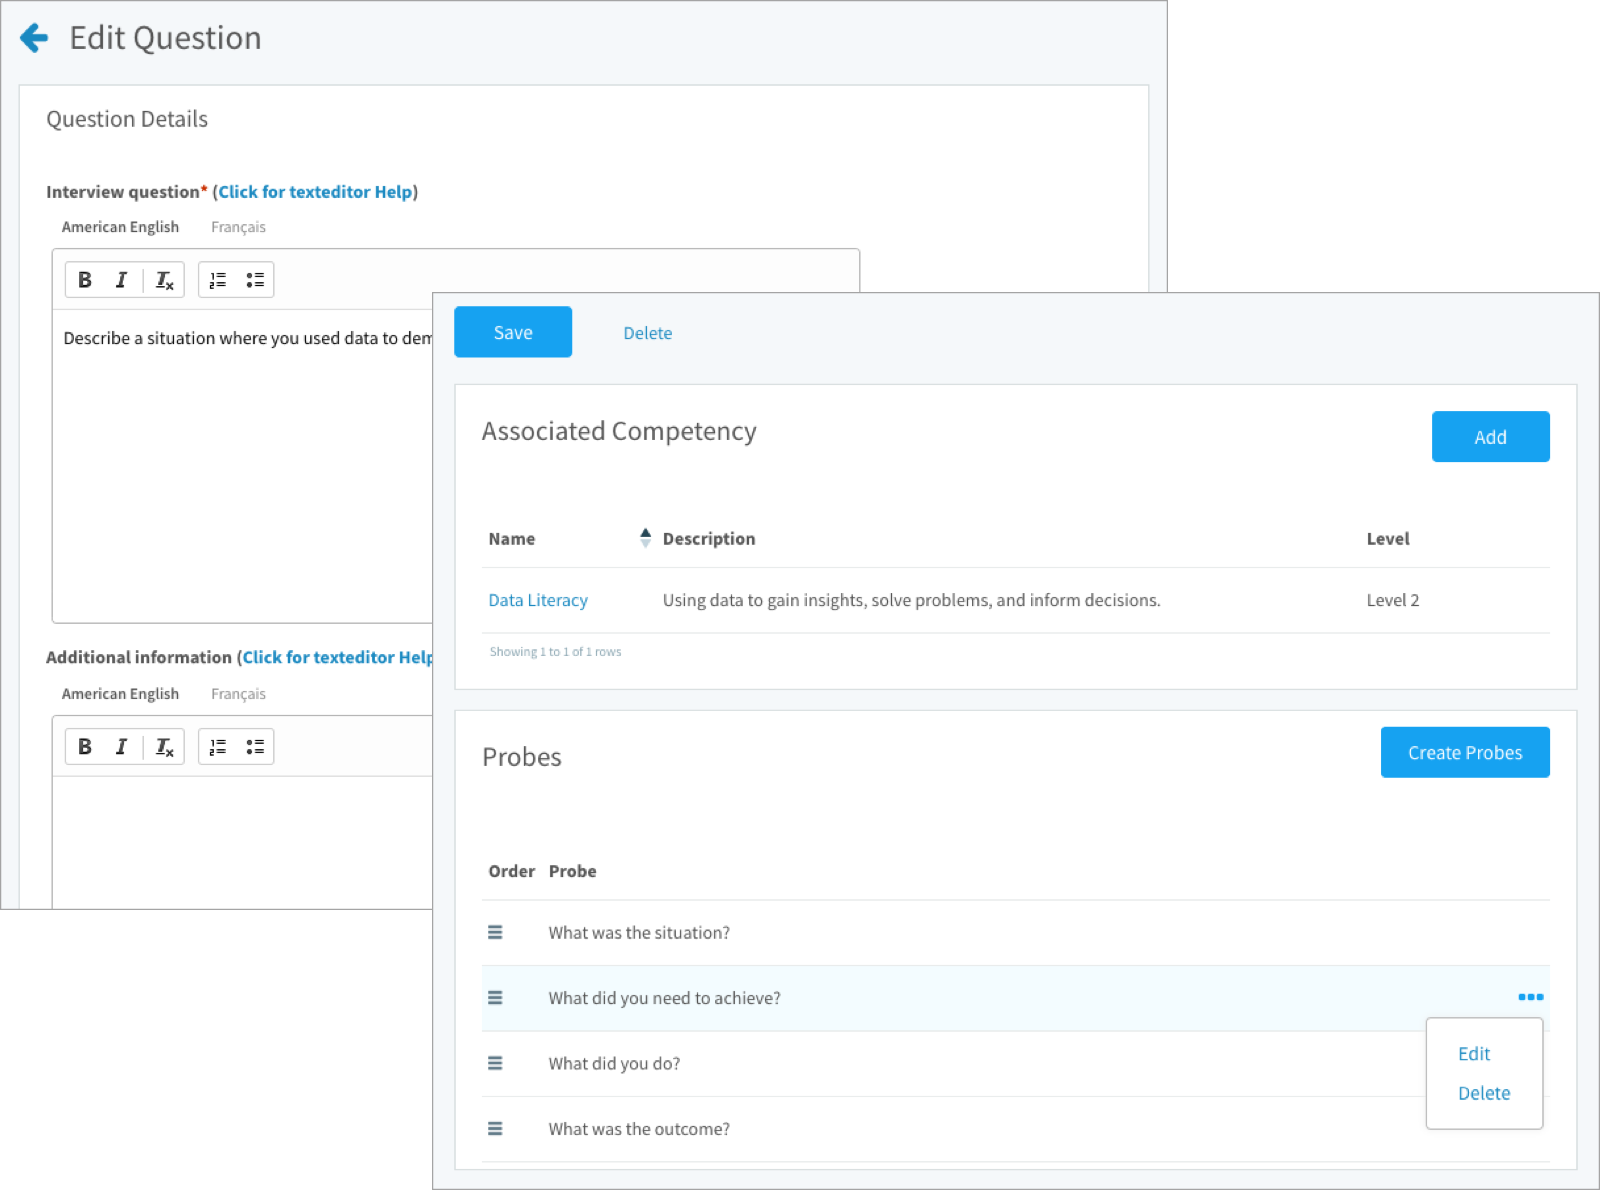
Task: Toggle bold in the additional information editor
Action: click(85, 747)
